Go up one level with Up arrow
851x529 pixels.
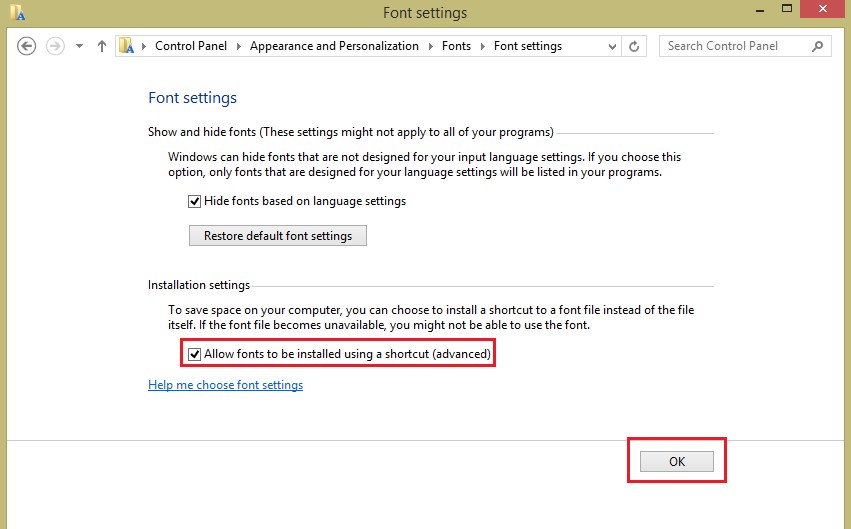102,46
